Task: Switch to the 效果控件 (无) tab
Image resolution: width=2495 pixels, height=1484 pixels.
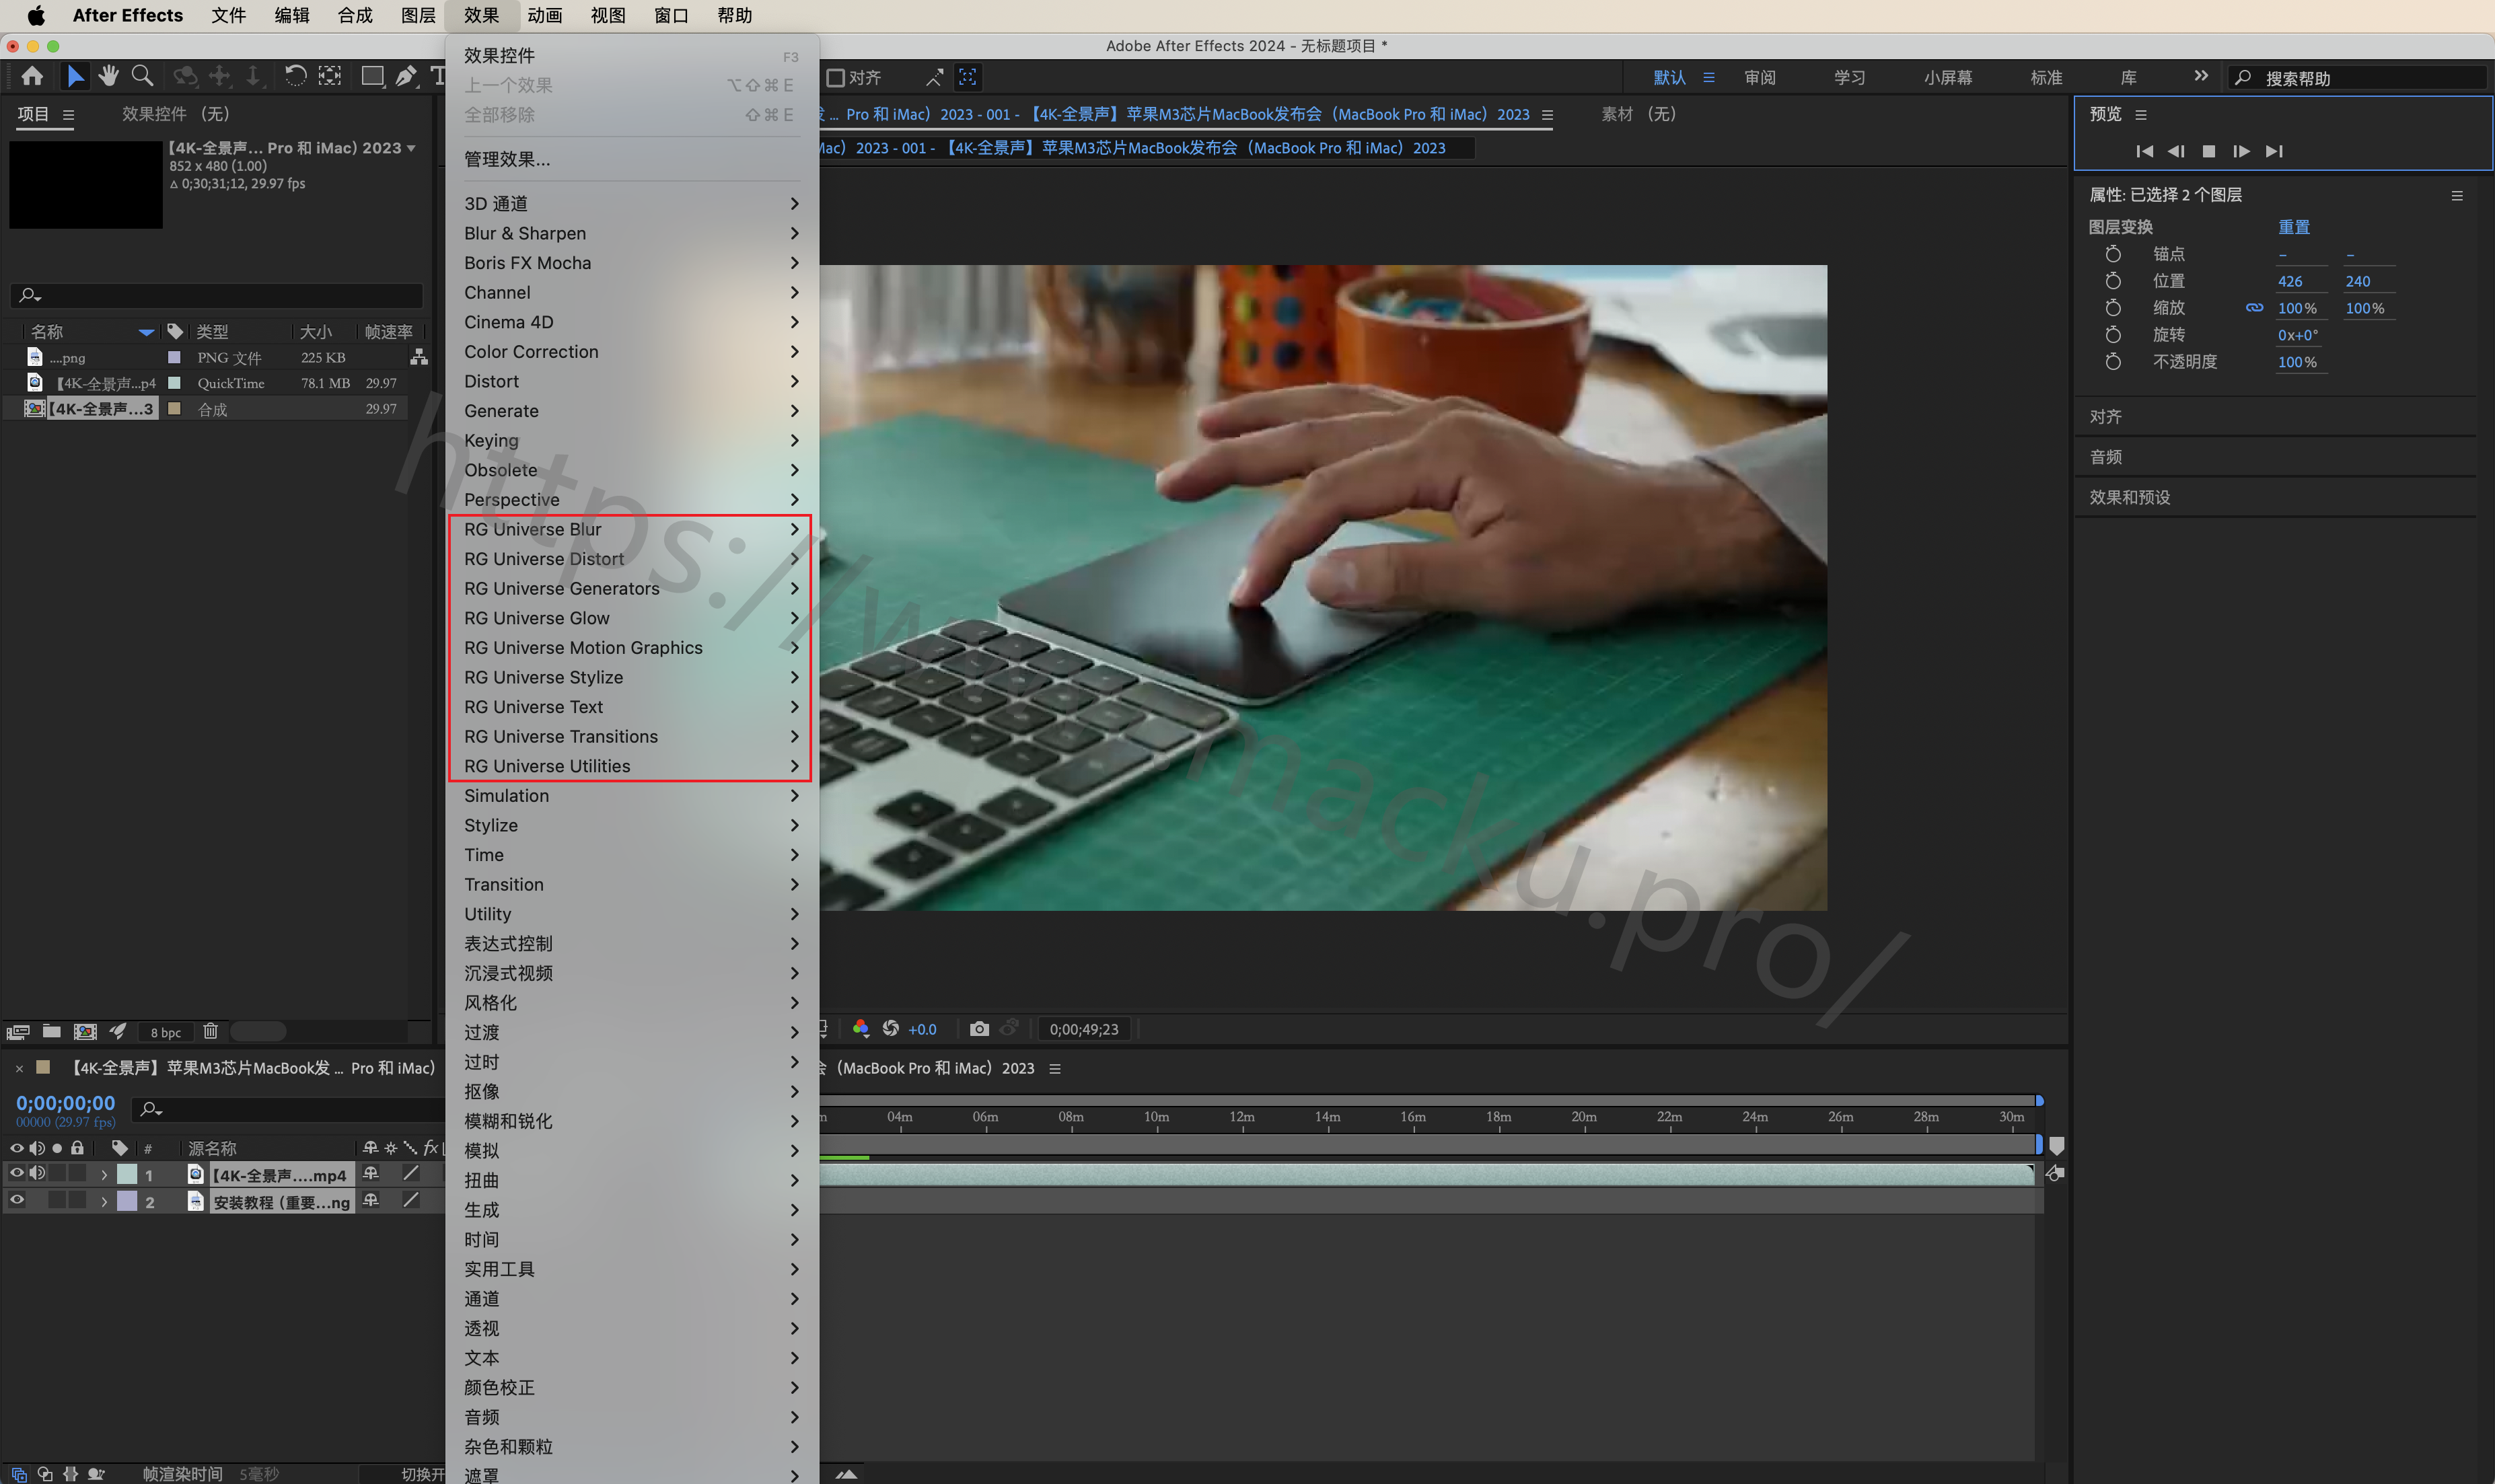Action: coord(176,114)
